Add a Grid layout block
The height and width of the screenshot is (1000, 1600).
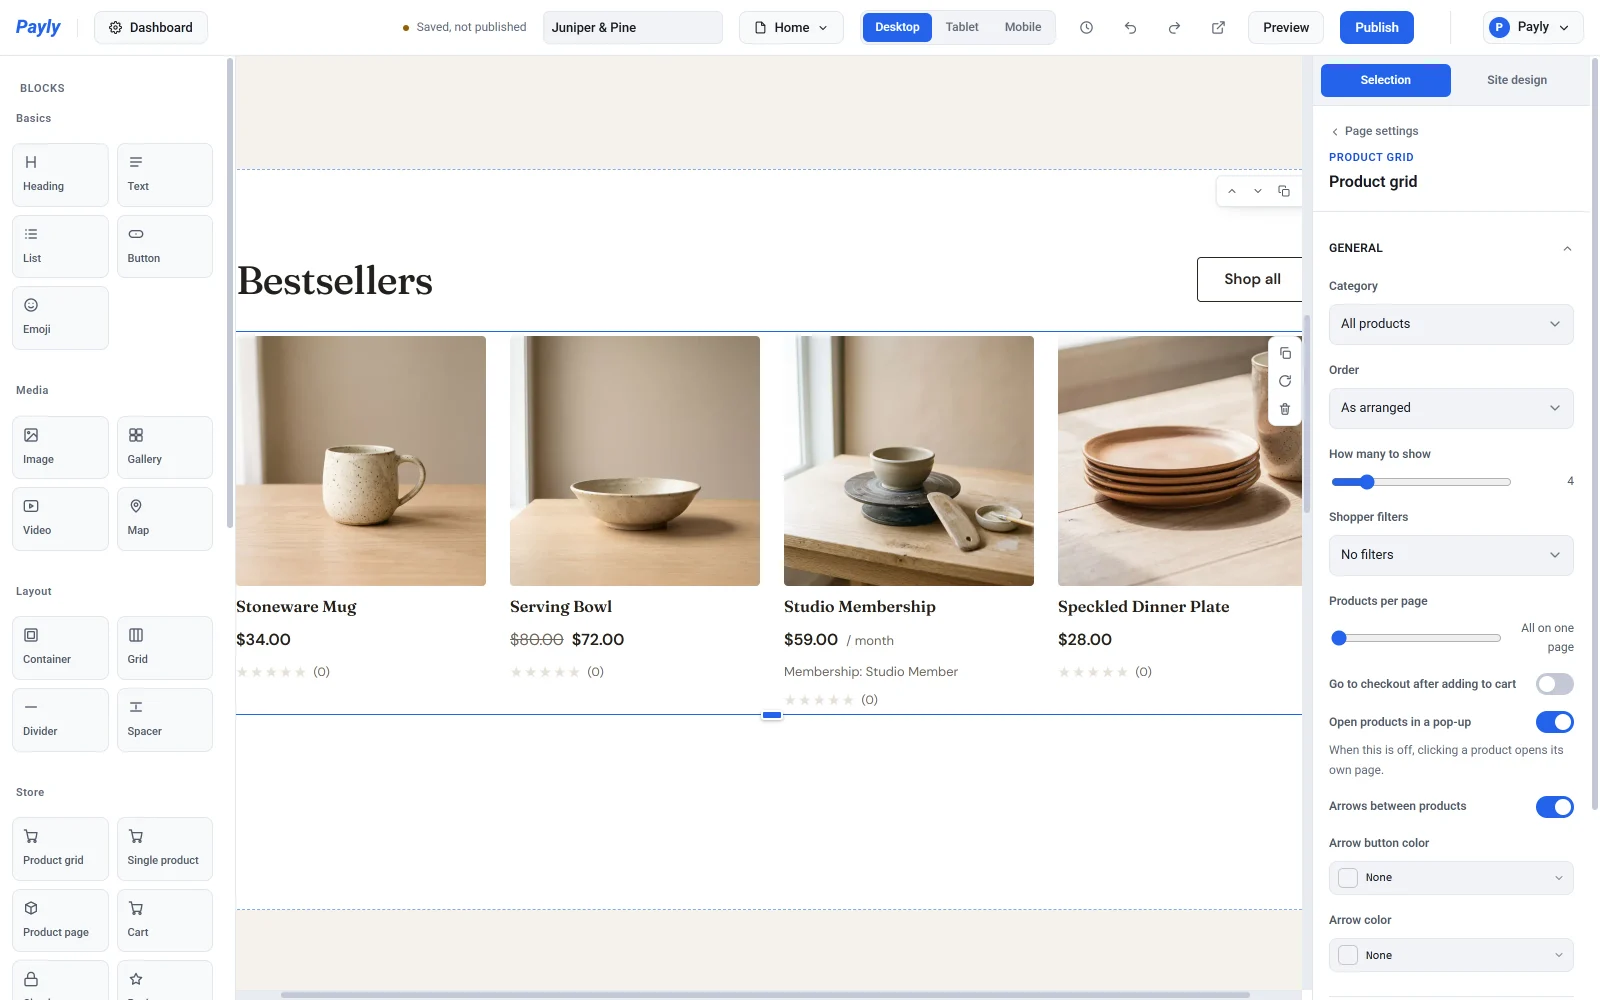tap(165, 648)
